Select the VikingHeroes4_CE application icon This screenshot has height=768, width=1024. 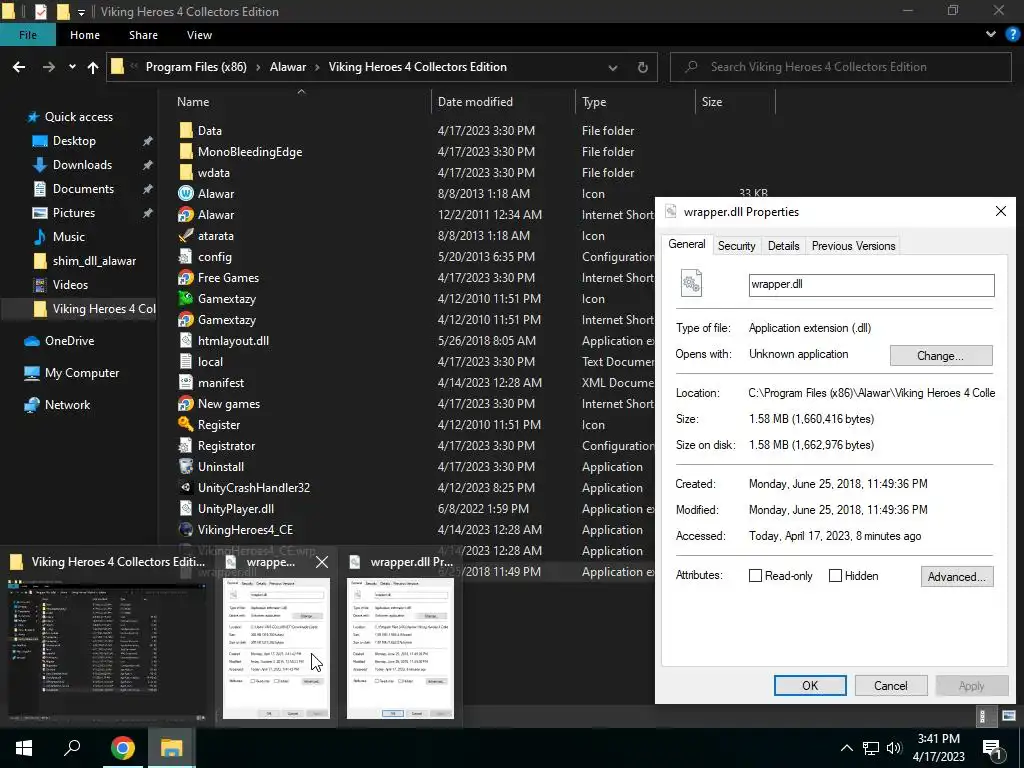coord(186,530)
